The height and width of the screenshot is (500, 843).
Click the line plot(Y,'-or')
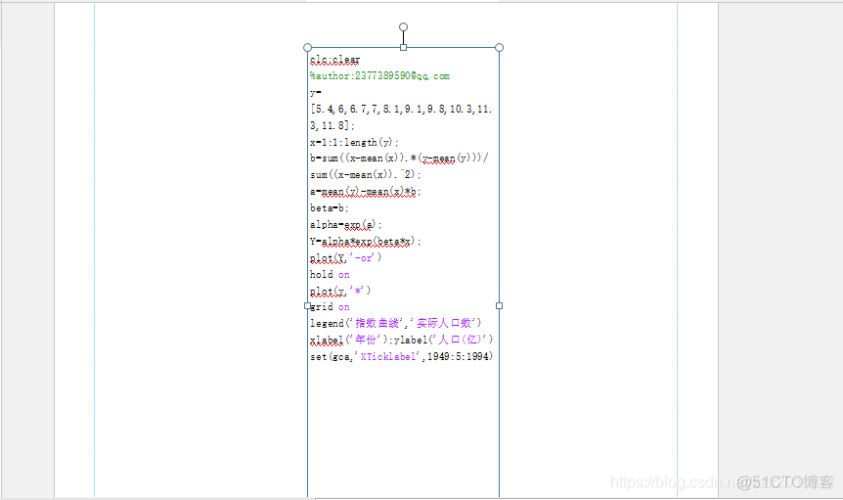tap(346, 258)
